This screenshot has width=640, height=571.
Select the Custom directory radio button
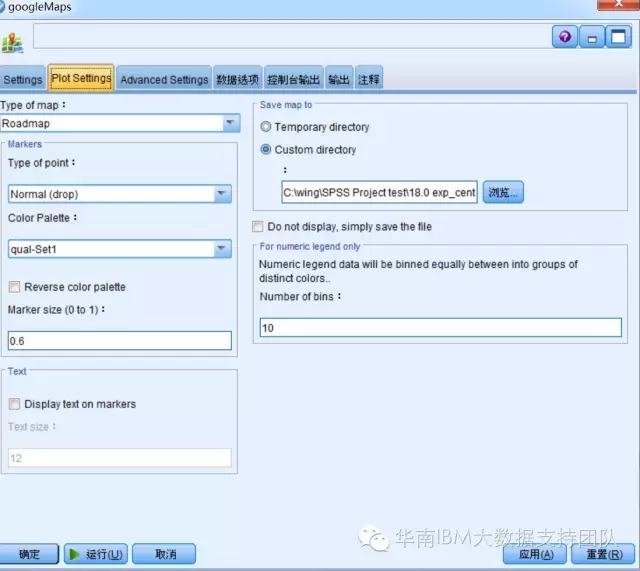point(266,149)
